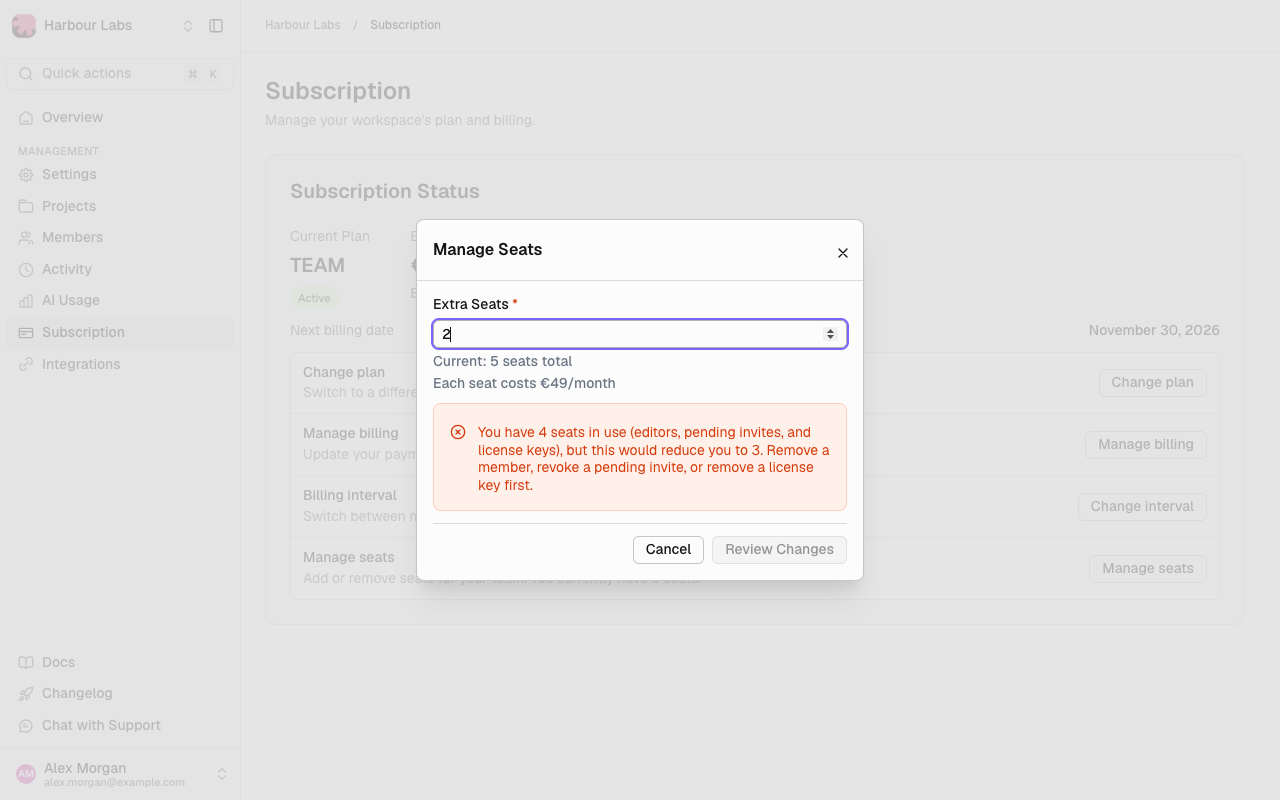Screen dimensions: 1280x800
Task: Close the Manage Seats dialog
Action: click(x=843, y=253)
